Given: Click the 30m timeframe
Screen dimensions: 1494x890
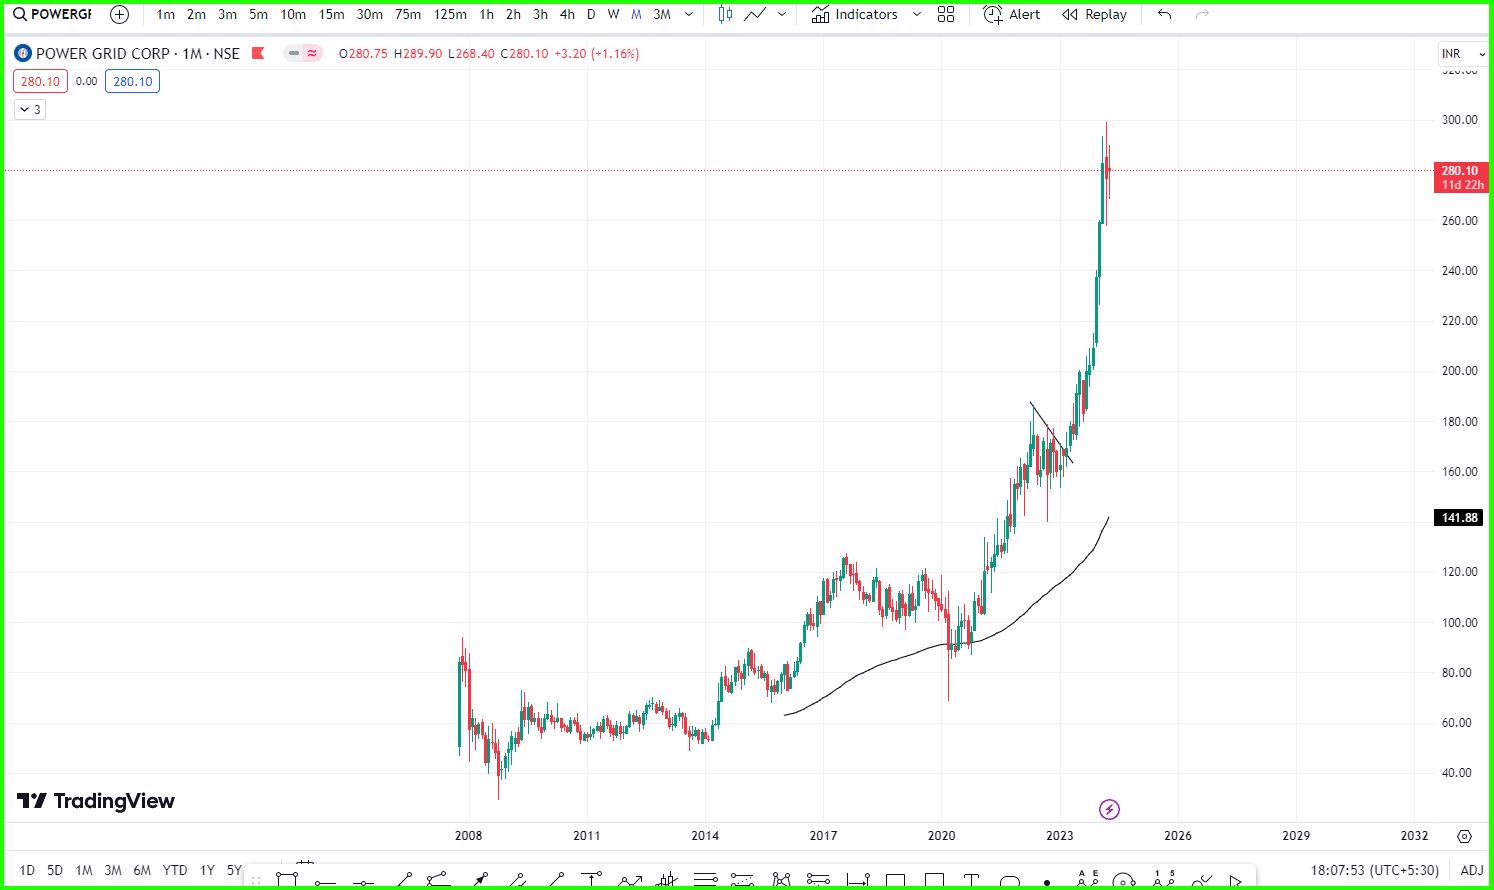Looking at the screenshot, I should pos(369,14).
